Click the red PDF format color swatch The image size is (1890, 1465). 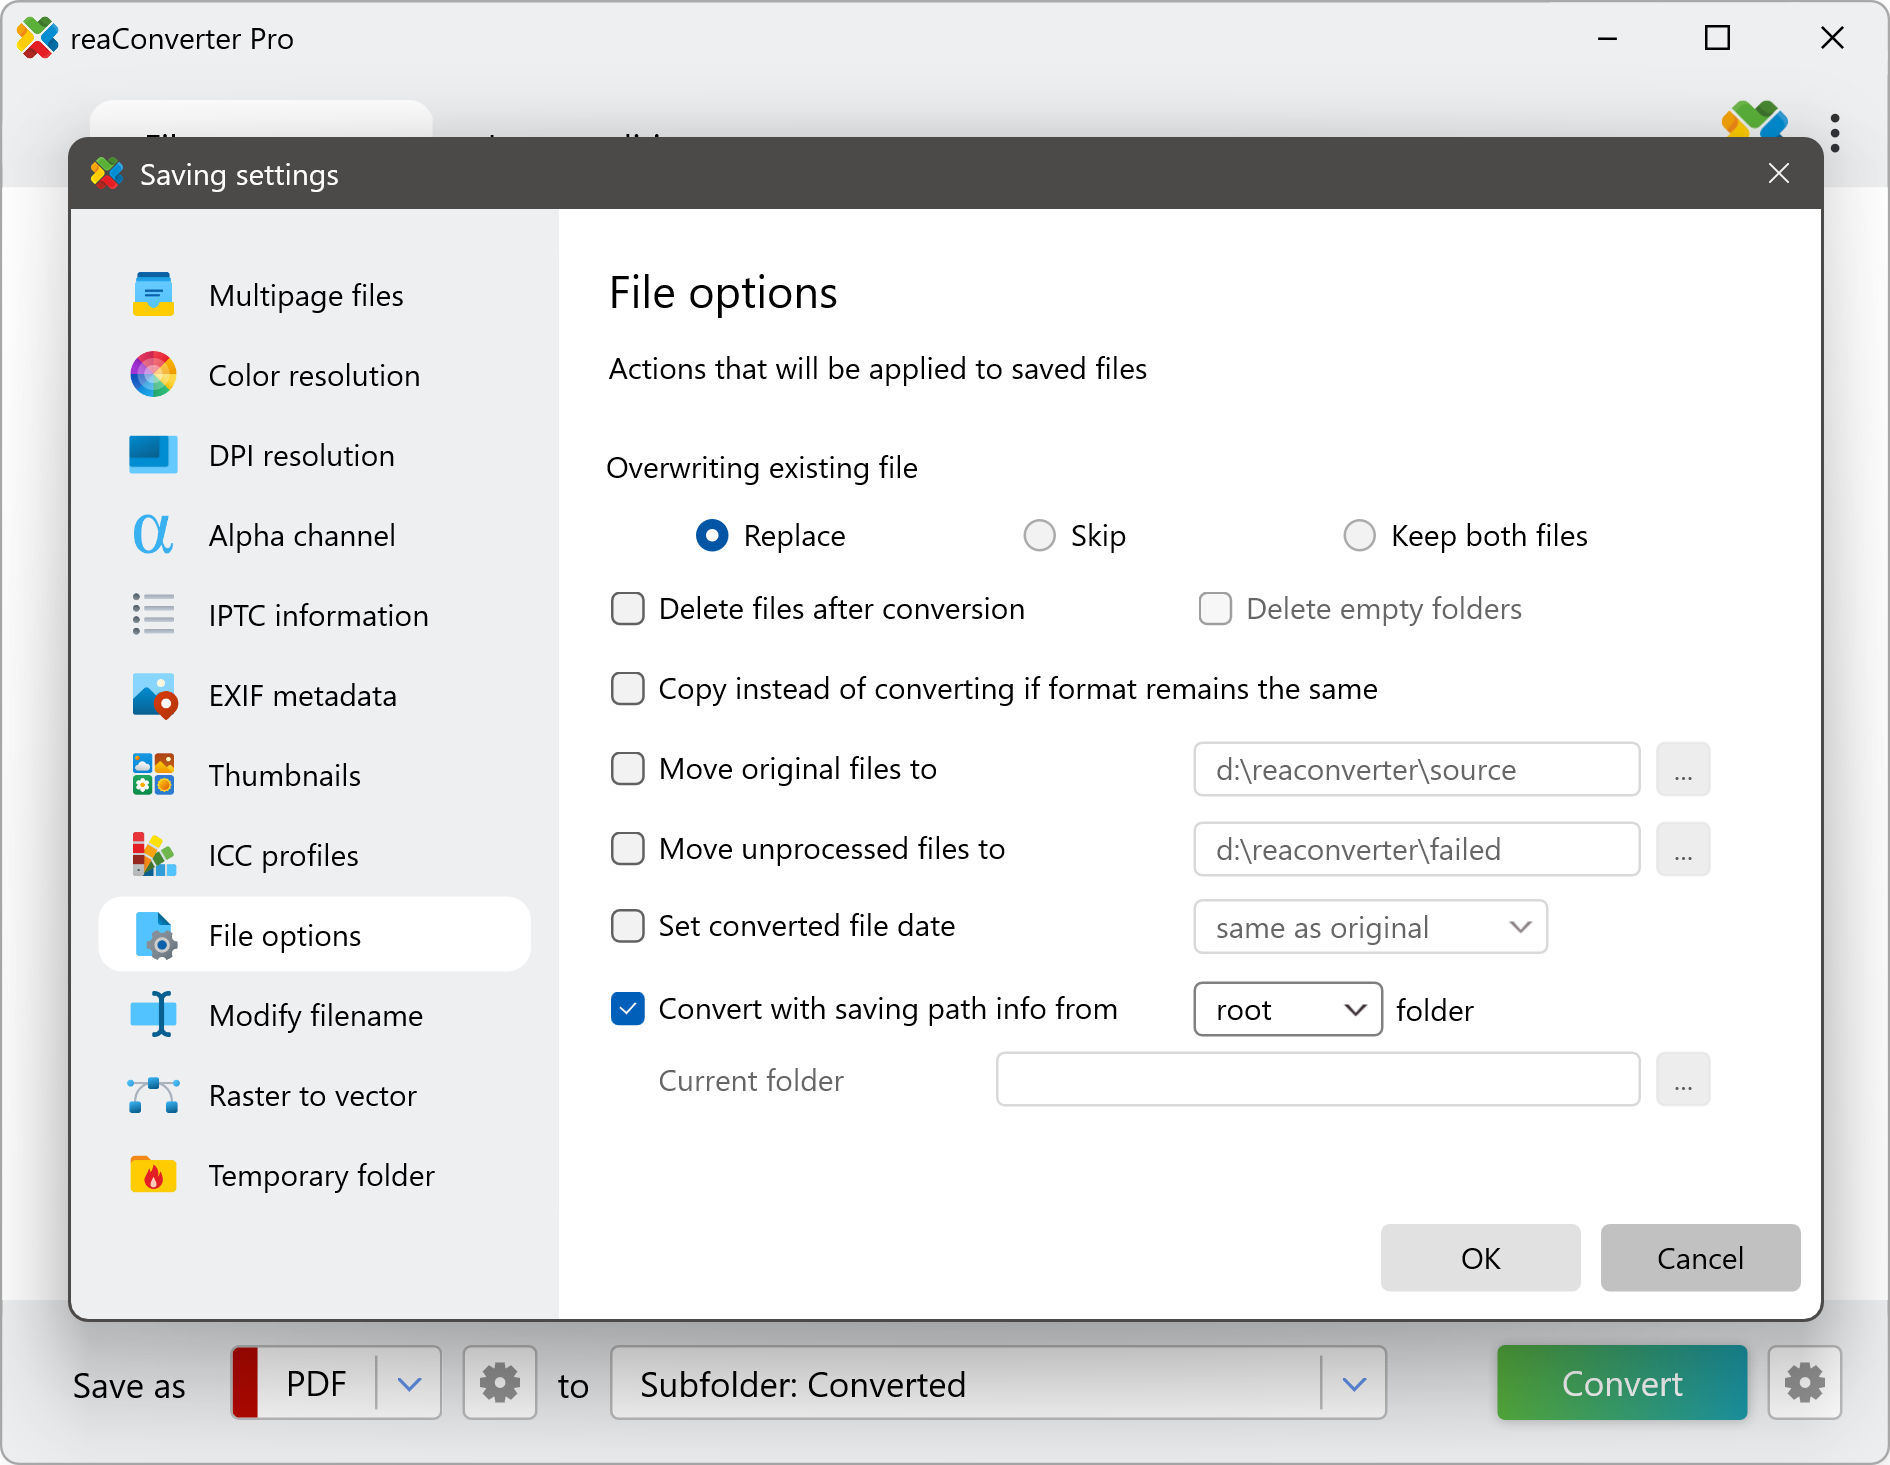coord(246,1383)
